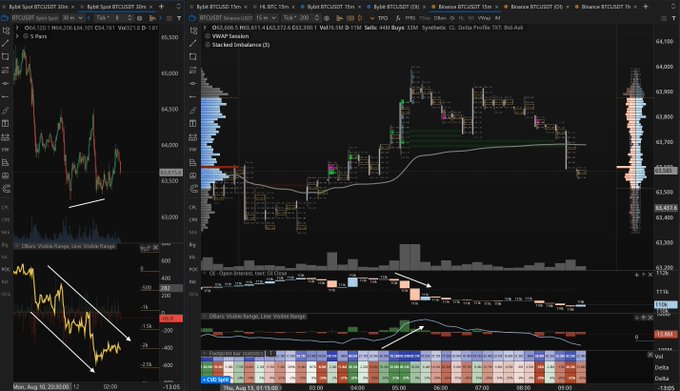The height and width of the screenshot is (391, 680).
Task: Toggle the T text icon on the left toolbar
Action: (x=179, y=18)
